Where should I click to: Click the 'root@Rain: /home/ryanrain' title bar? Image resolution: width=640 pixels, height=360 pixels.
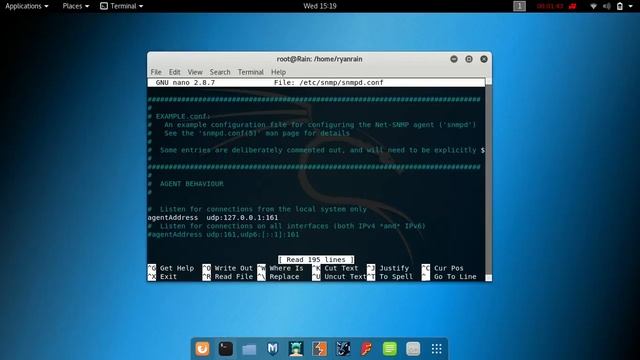pos(320,59)
